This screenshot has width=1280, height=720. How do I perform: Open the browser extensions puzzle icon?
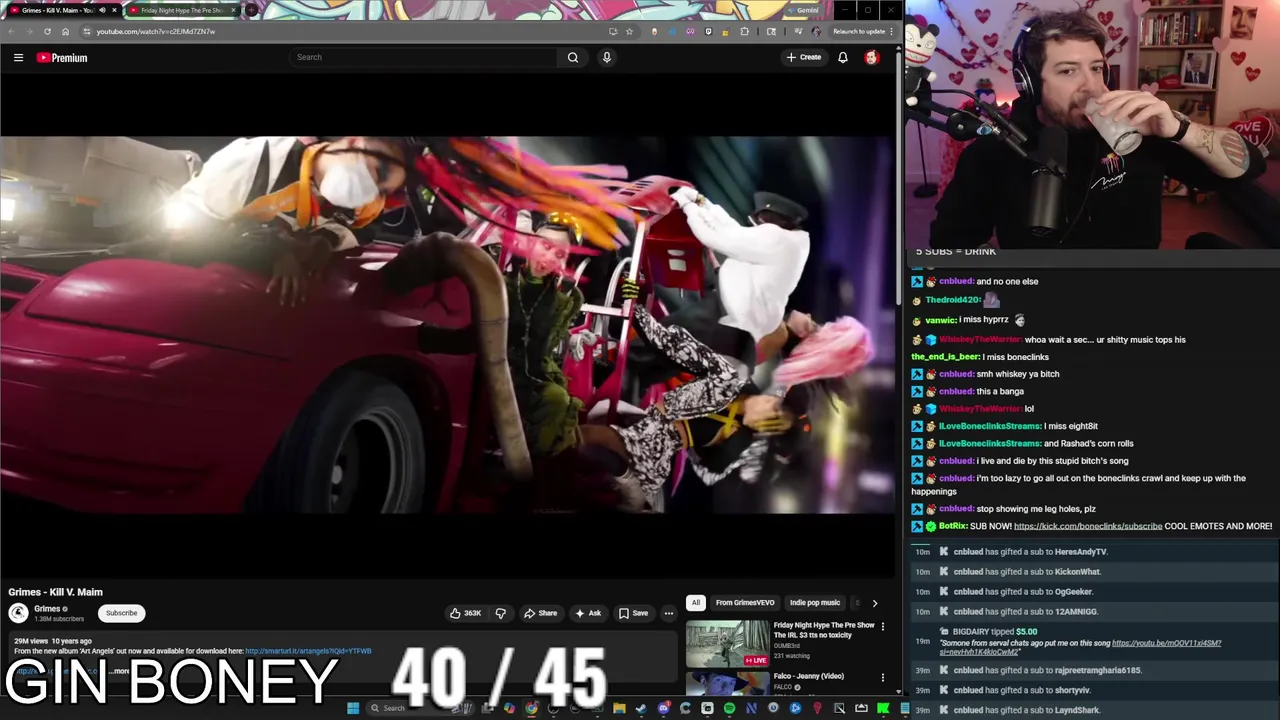[744, 31]
